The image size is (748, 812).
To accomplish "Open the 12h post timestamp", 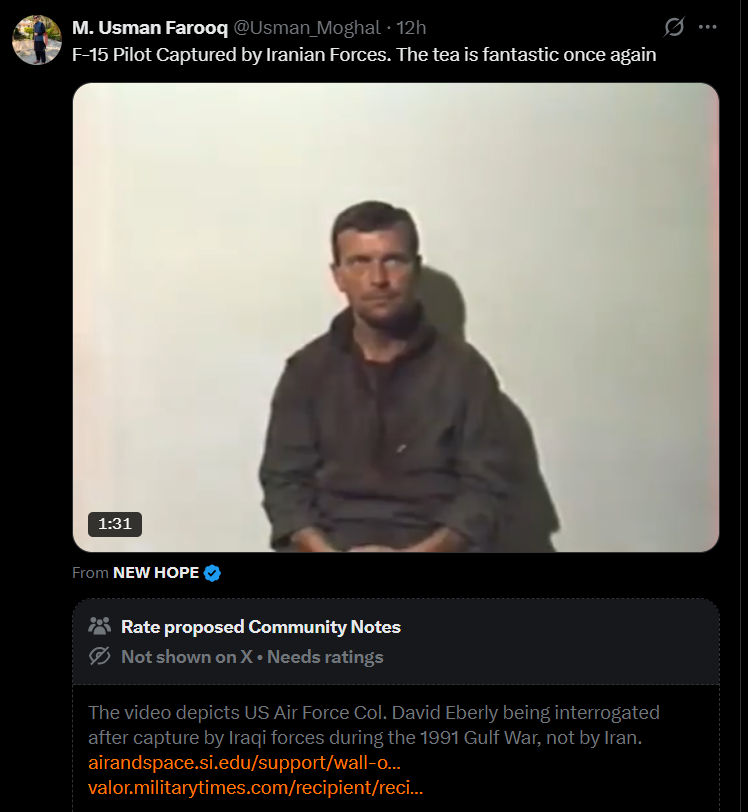I will point(411,27).
